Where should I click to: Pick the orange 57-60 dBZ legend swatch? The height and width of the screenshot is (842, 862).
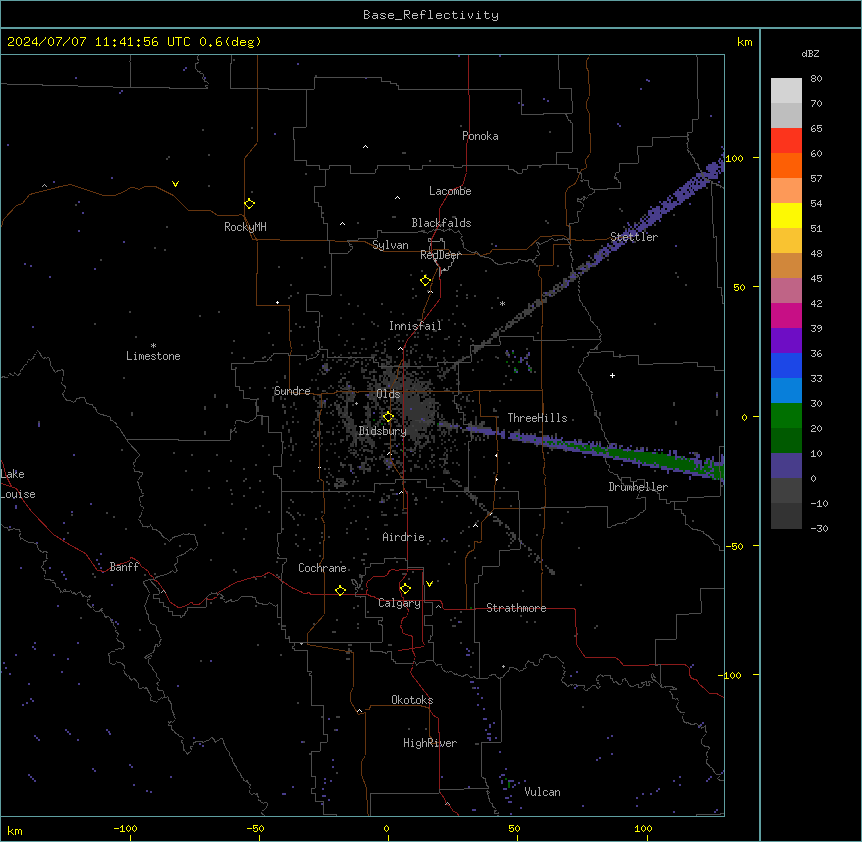click(786, 165)
